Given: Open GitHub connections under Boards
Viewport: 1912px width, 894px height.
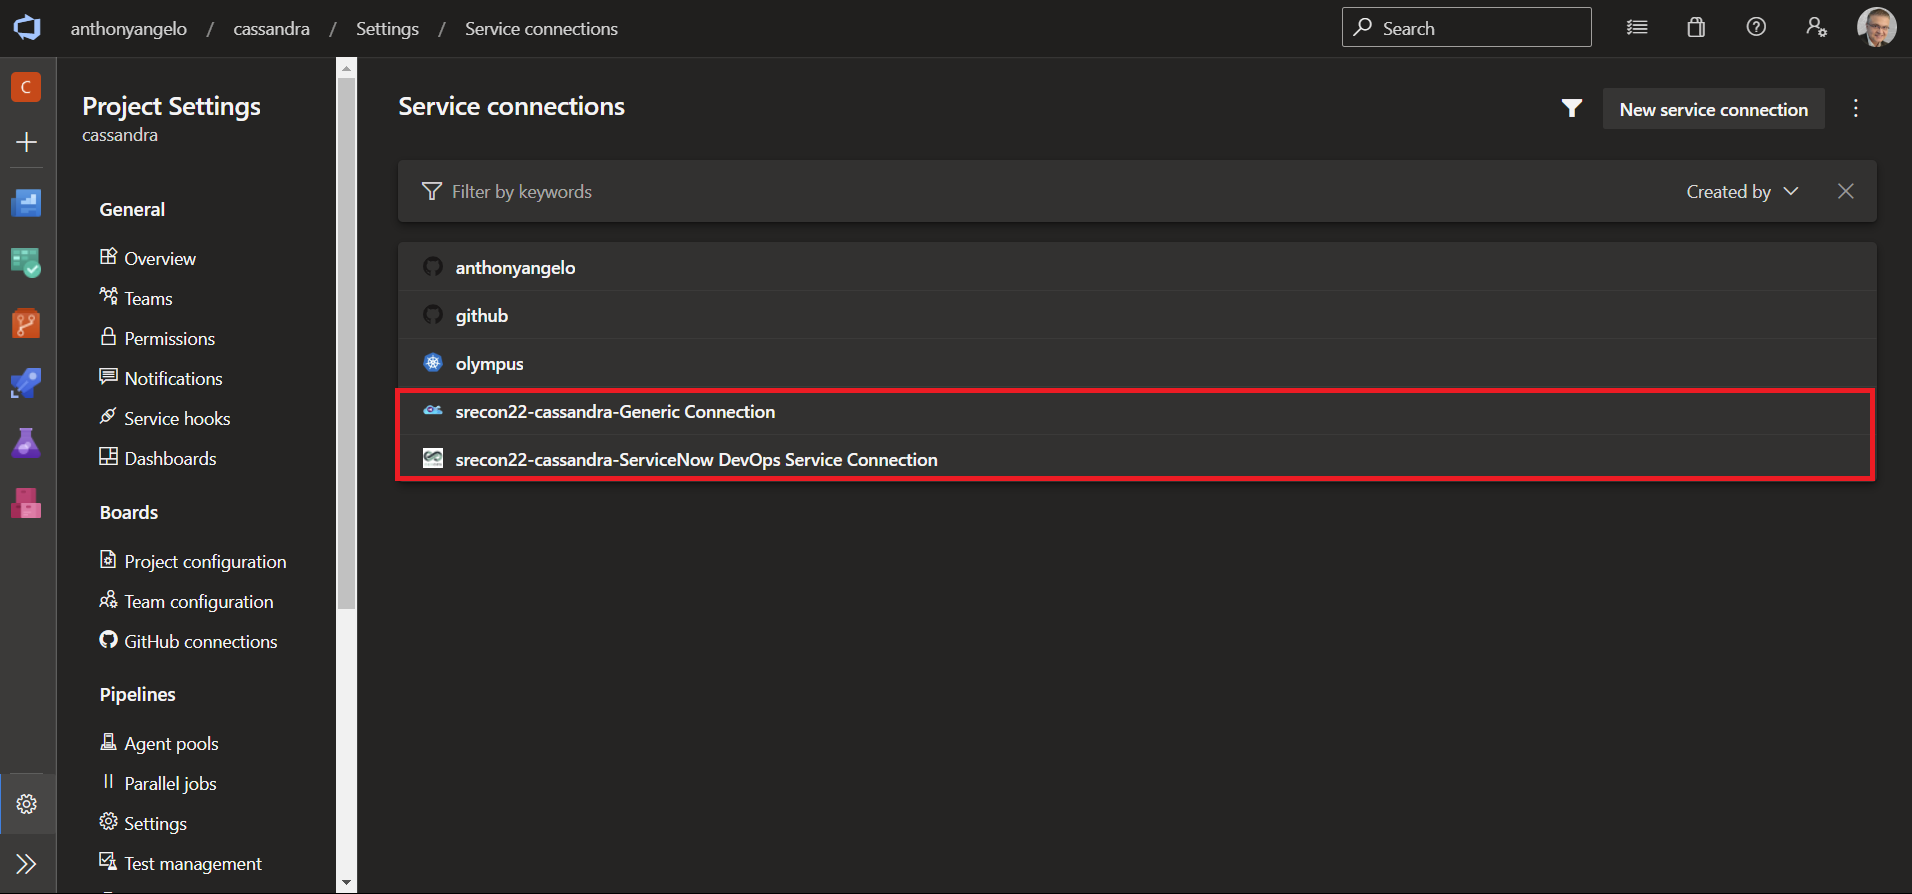Looking at the screenshot, I should 188,641.
